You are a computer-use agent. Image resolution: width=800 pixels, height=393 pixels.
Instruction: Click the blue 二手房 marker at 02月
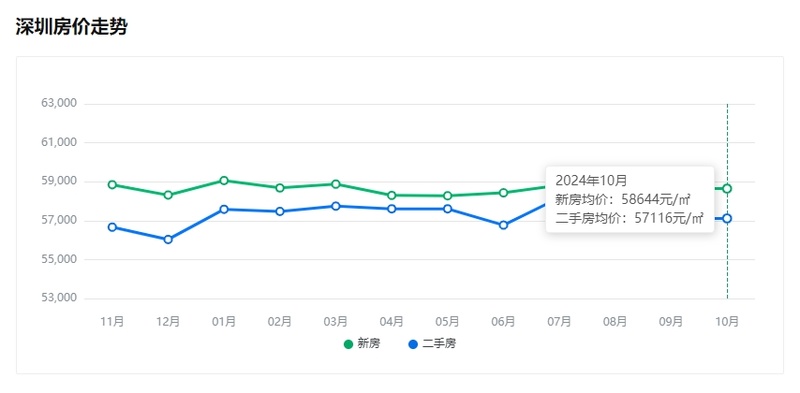[x=280, y=211]
